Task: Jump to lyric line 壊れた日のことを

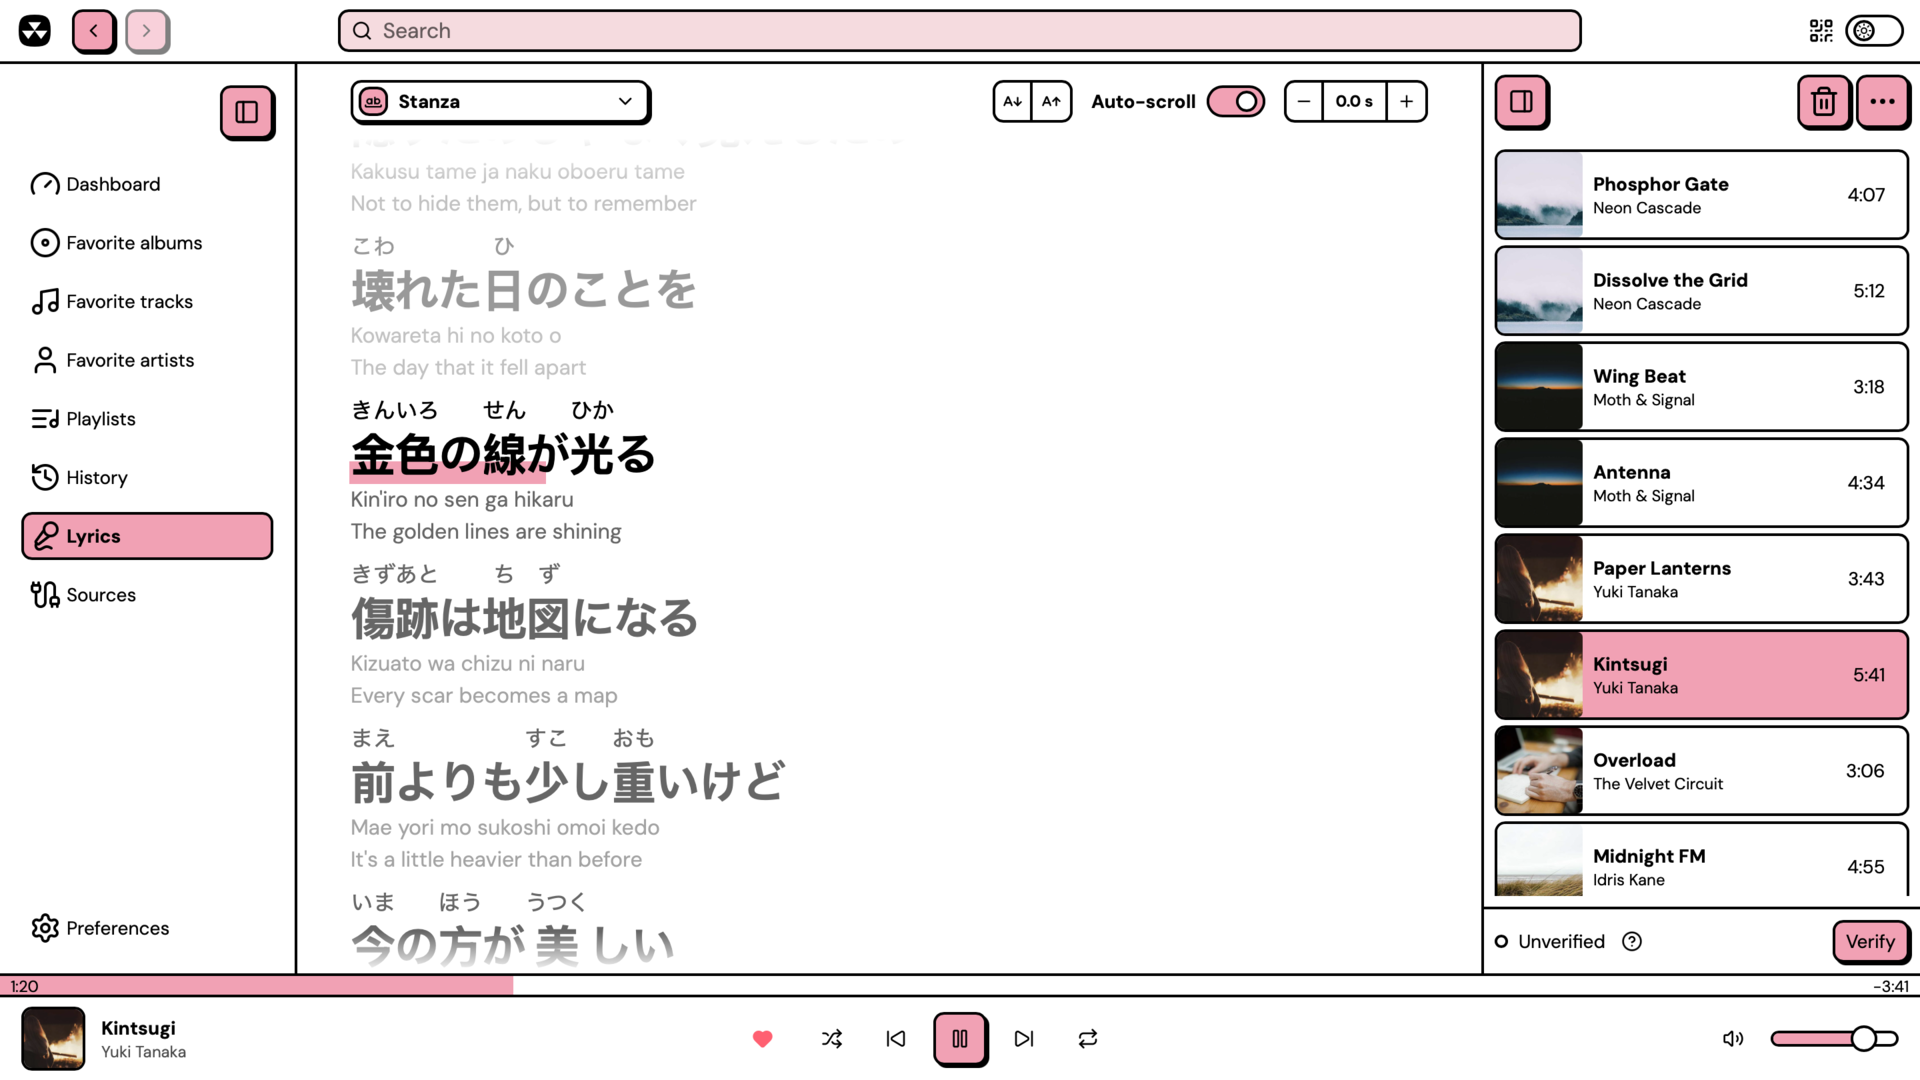Action: click(x=523, y=291)
